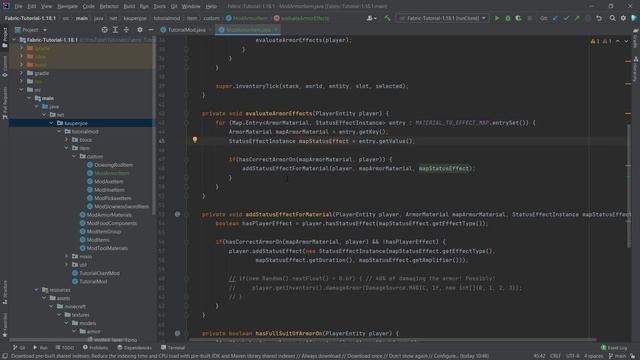Viewport: 640px width, 360px height.
Task: Open the Navigate menu
Action: click(67, 6)
